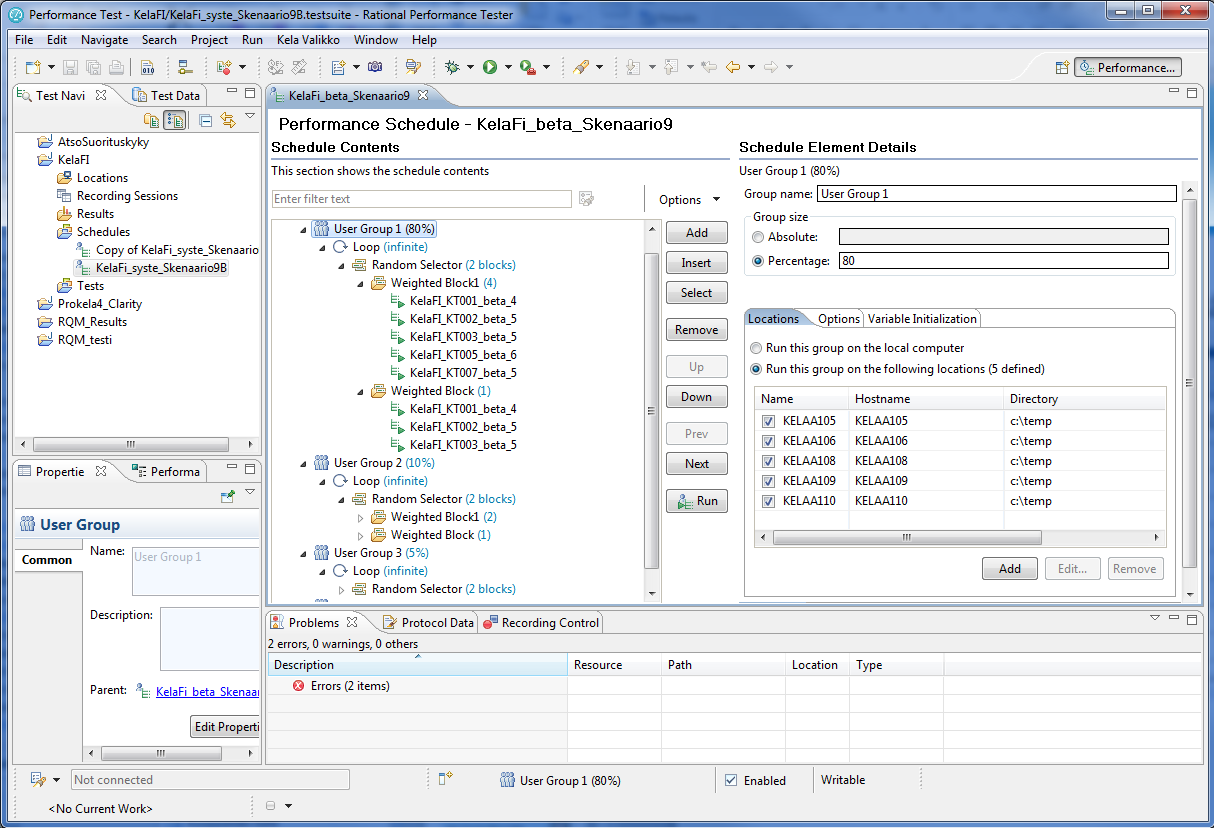Open the Project menu

click(x=209, y=40)
